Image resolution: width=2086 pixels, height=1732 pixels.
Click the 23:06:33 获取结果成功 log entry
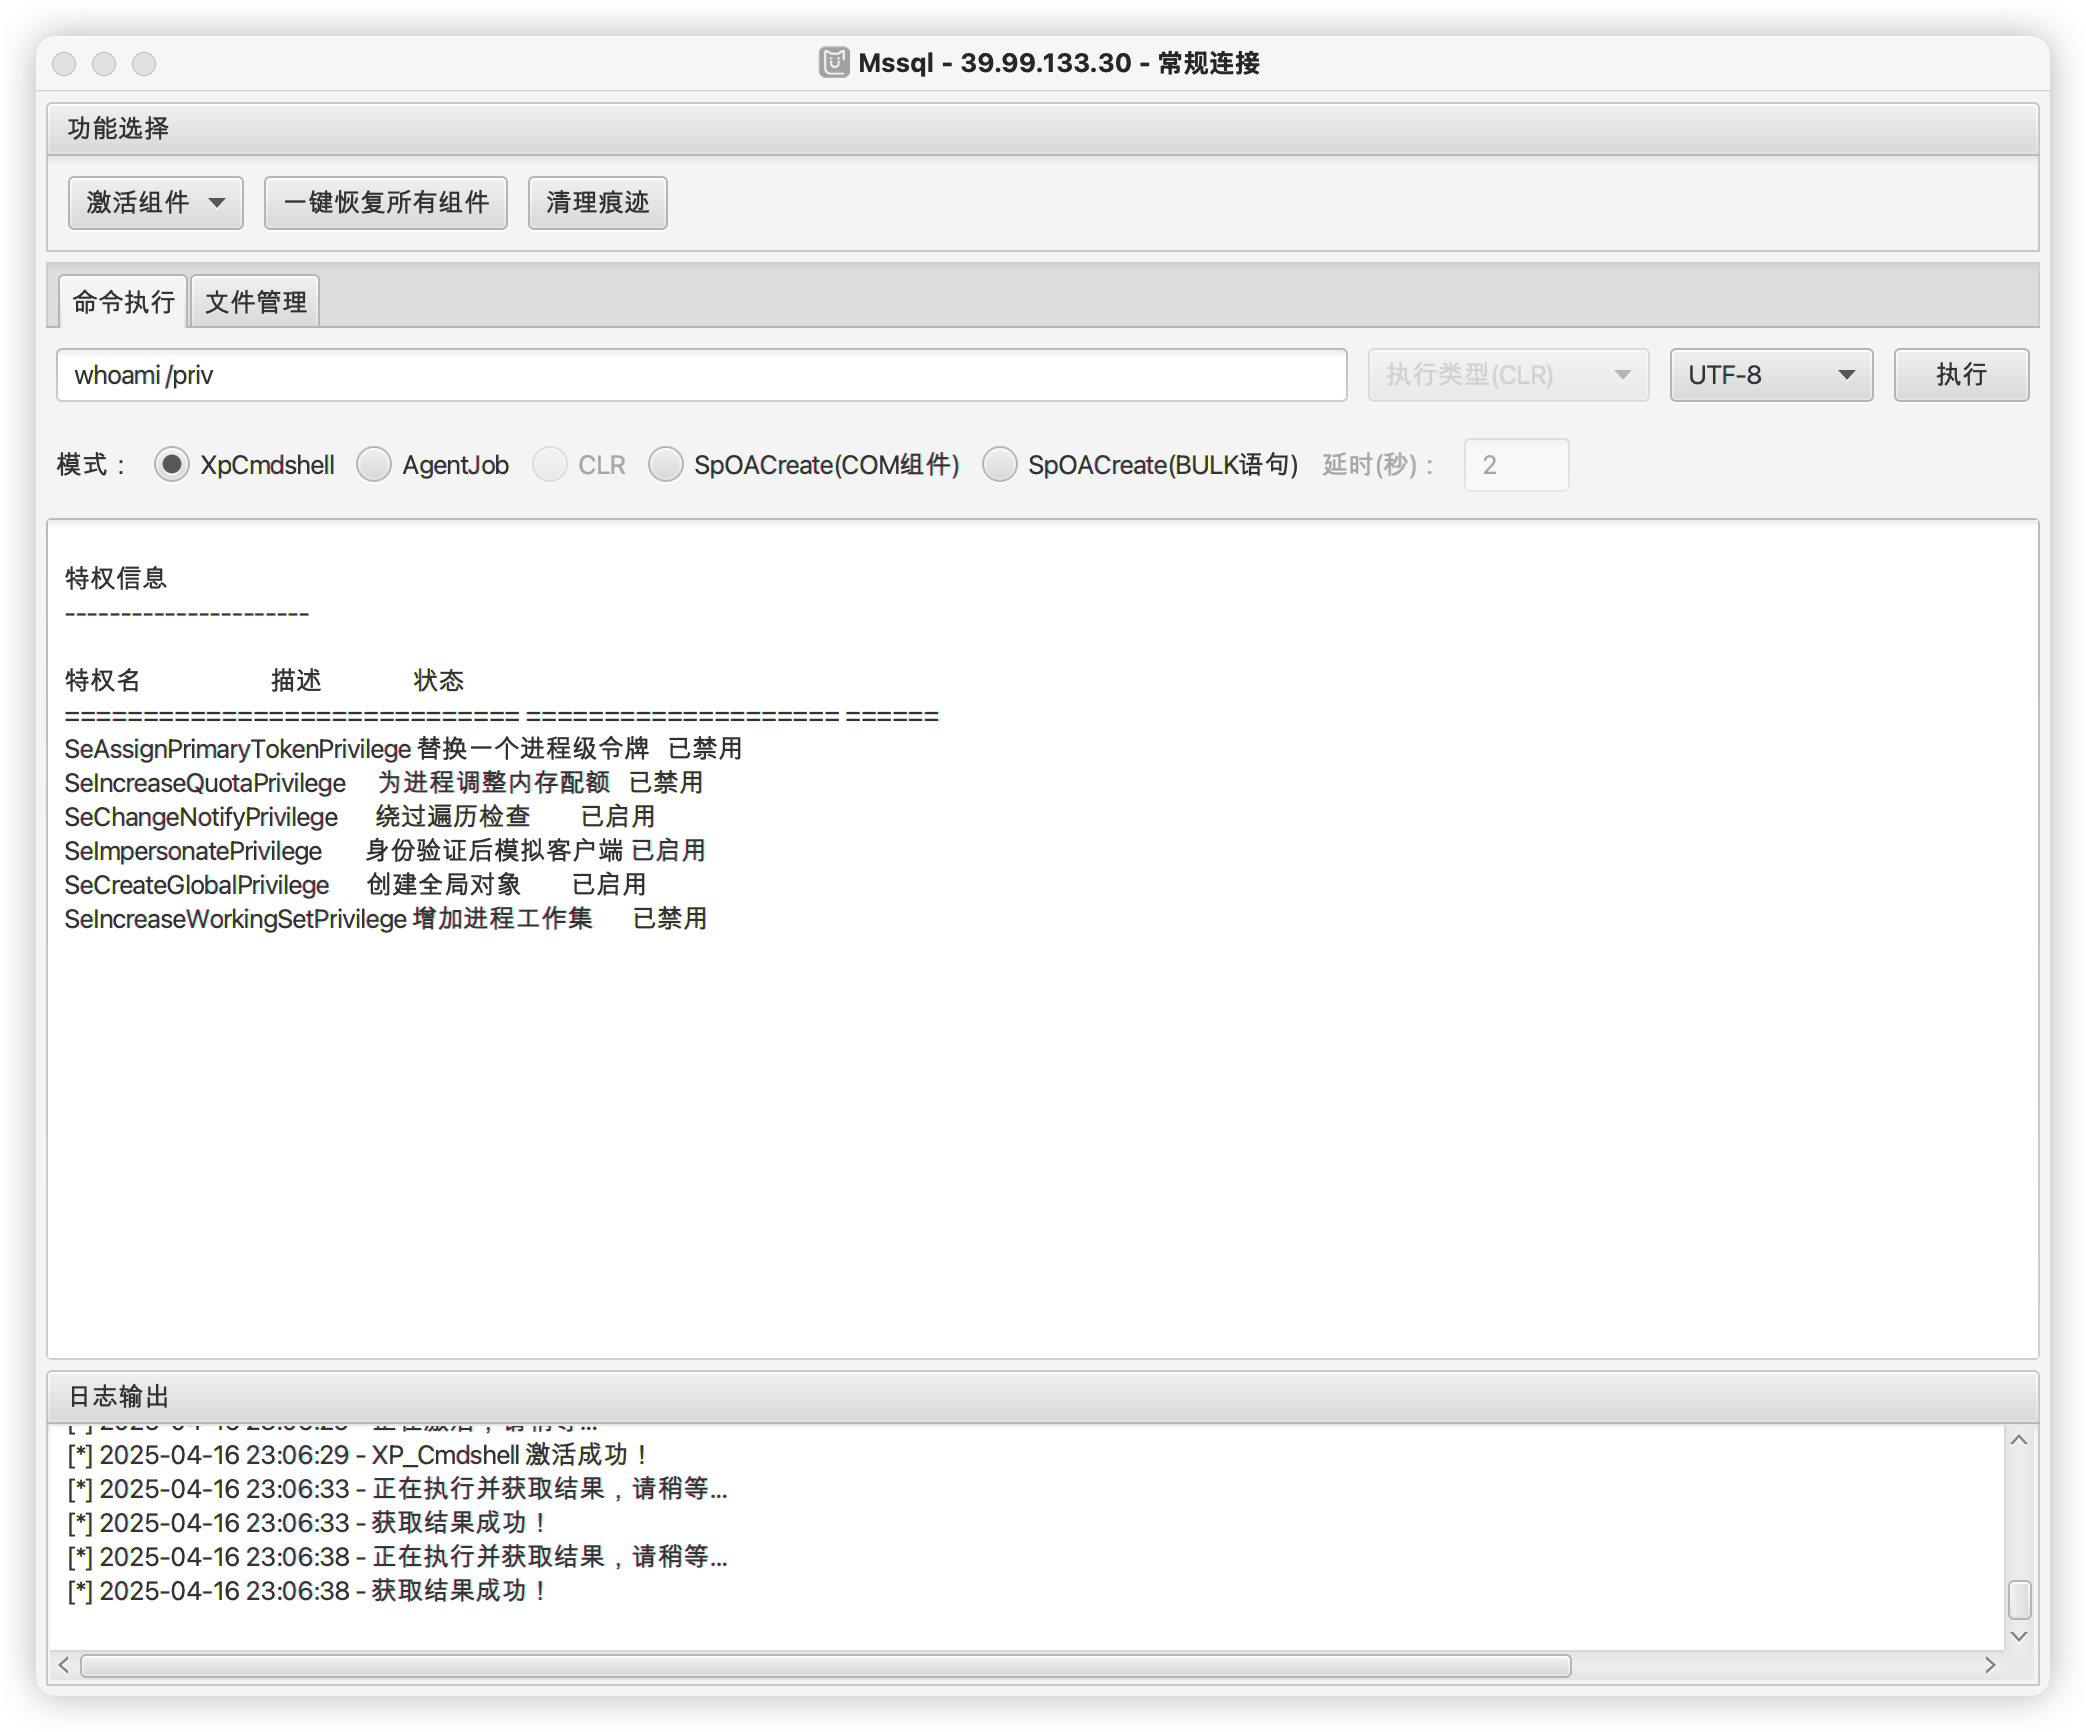(307, 1523)
